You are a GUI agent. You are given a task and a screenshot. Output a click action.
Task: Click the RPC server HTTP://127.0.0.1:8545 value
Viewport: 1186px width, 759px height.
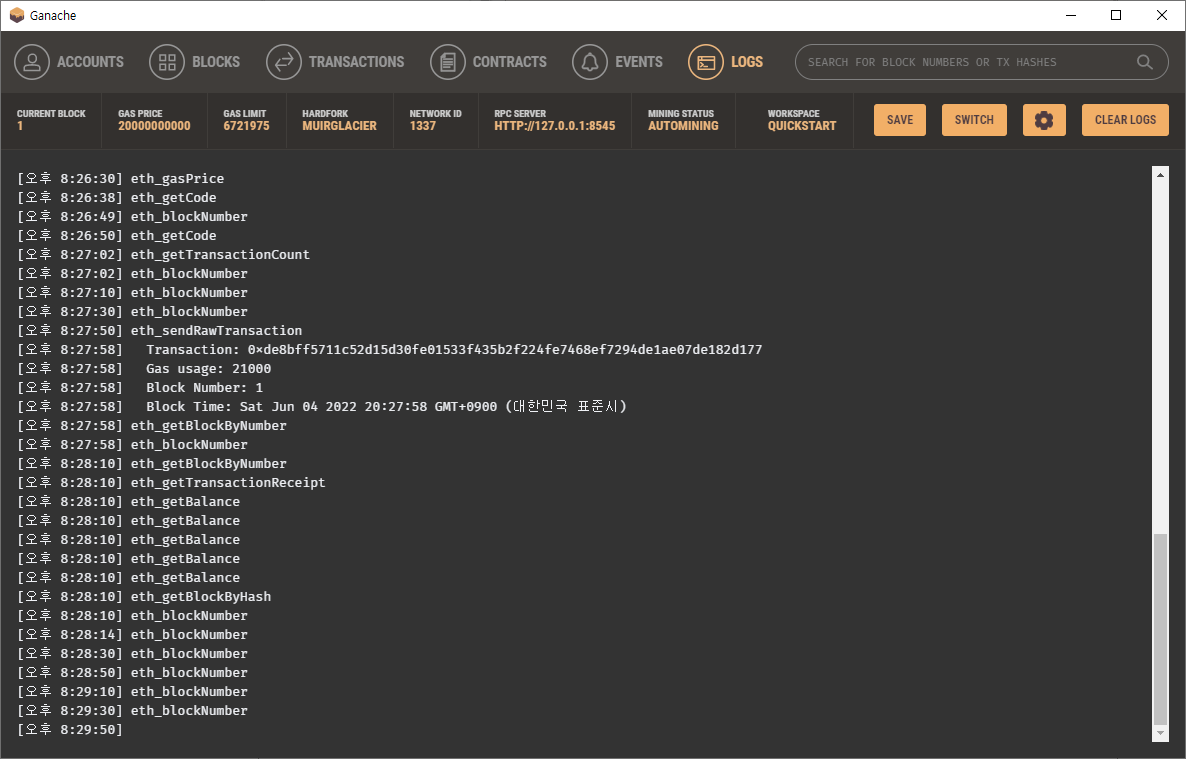click(x=554, y=126)
